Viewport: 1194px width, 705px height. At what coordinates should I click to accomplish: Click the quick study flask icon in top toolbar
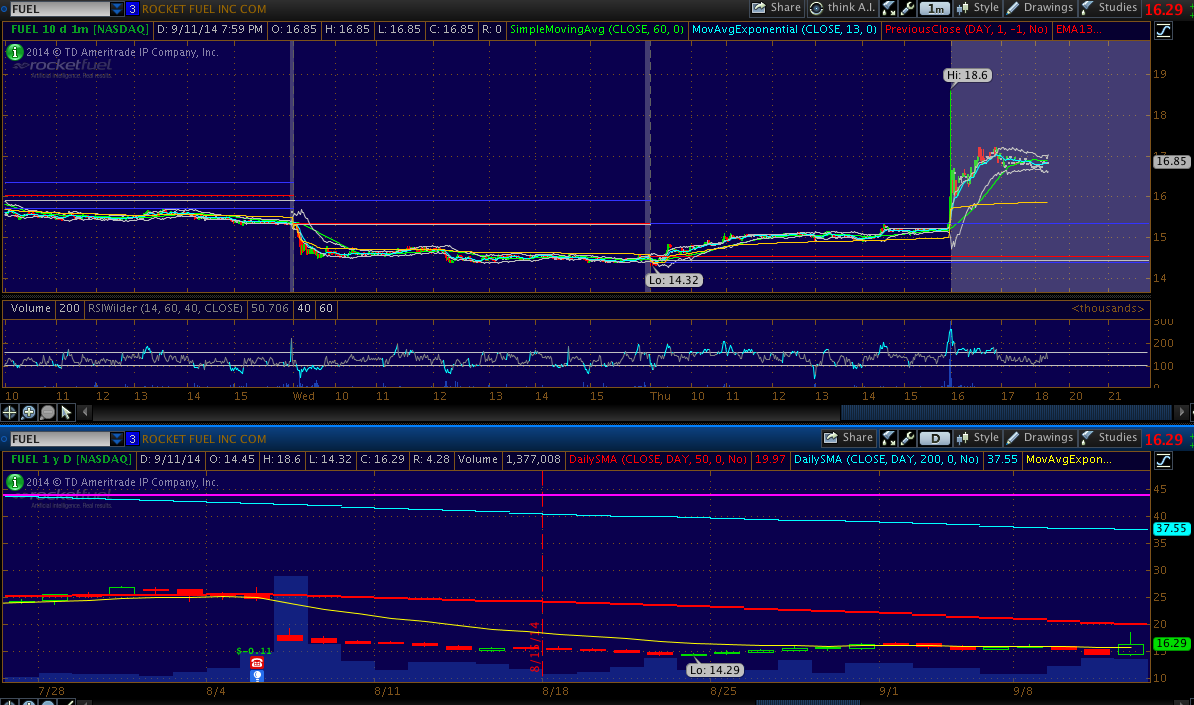[x=888, y=8]
